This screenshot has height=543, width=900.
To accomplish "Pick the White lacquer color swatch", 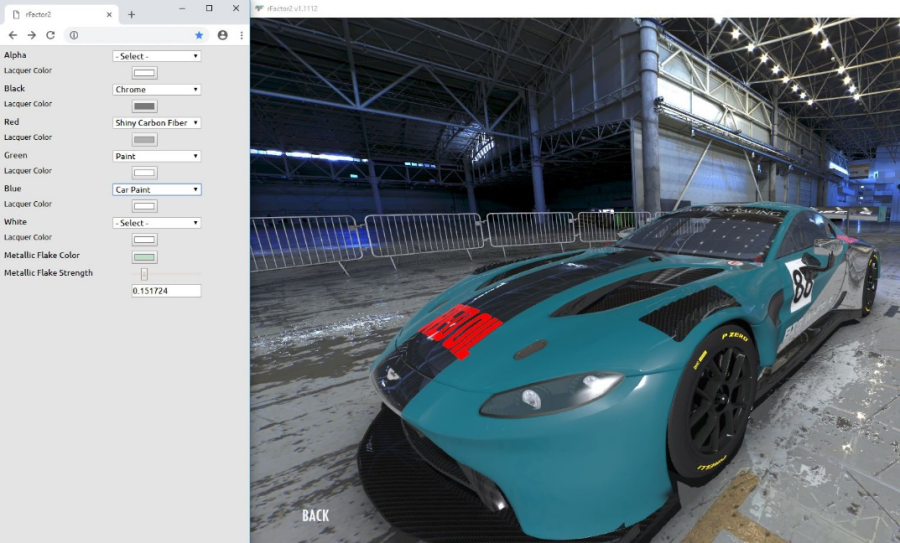I will tap(144, 239).
